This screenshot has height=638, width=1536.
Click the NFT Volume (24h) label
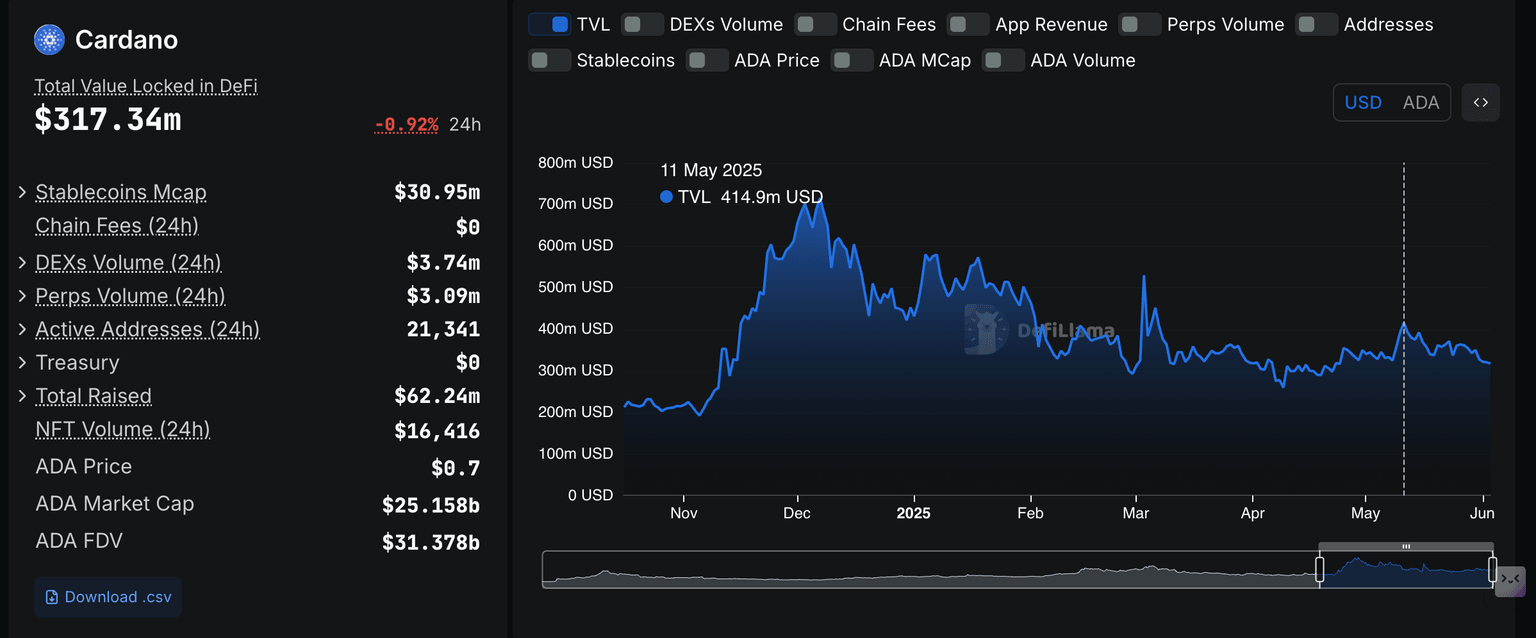[122, 429]
